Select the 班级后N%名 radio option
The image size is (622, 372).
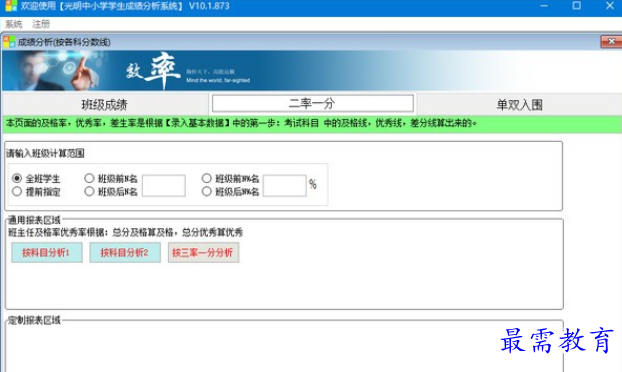pos(230,192)
